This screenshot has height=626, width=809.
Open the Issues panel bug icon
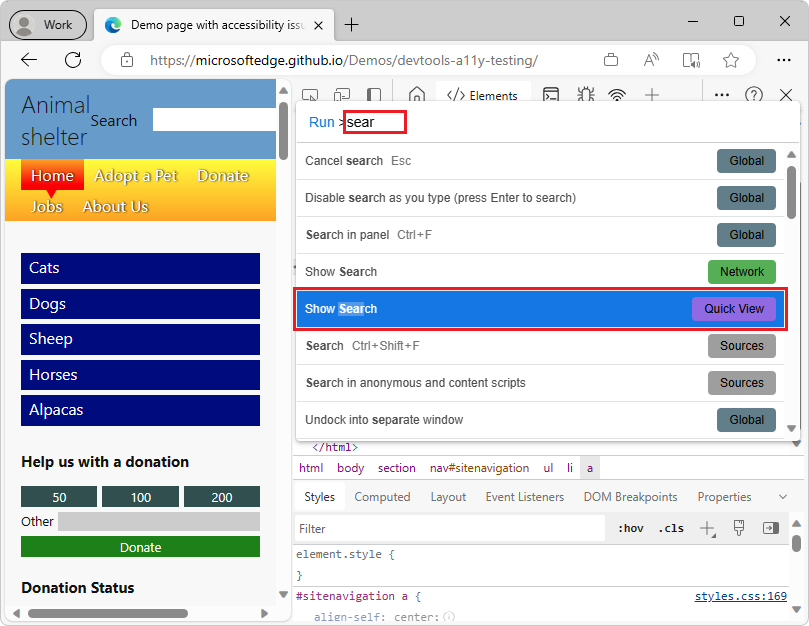pyautogui.click(x=586, y=94)
